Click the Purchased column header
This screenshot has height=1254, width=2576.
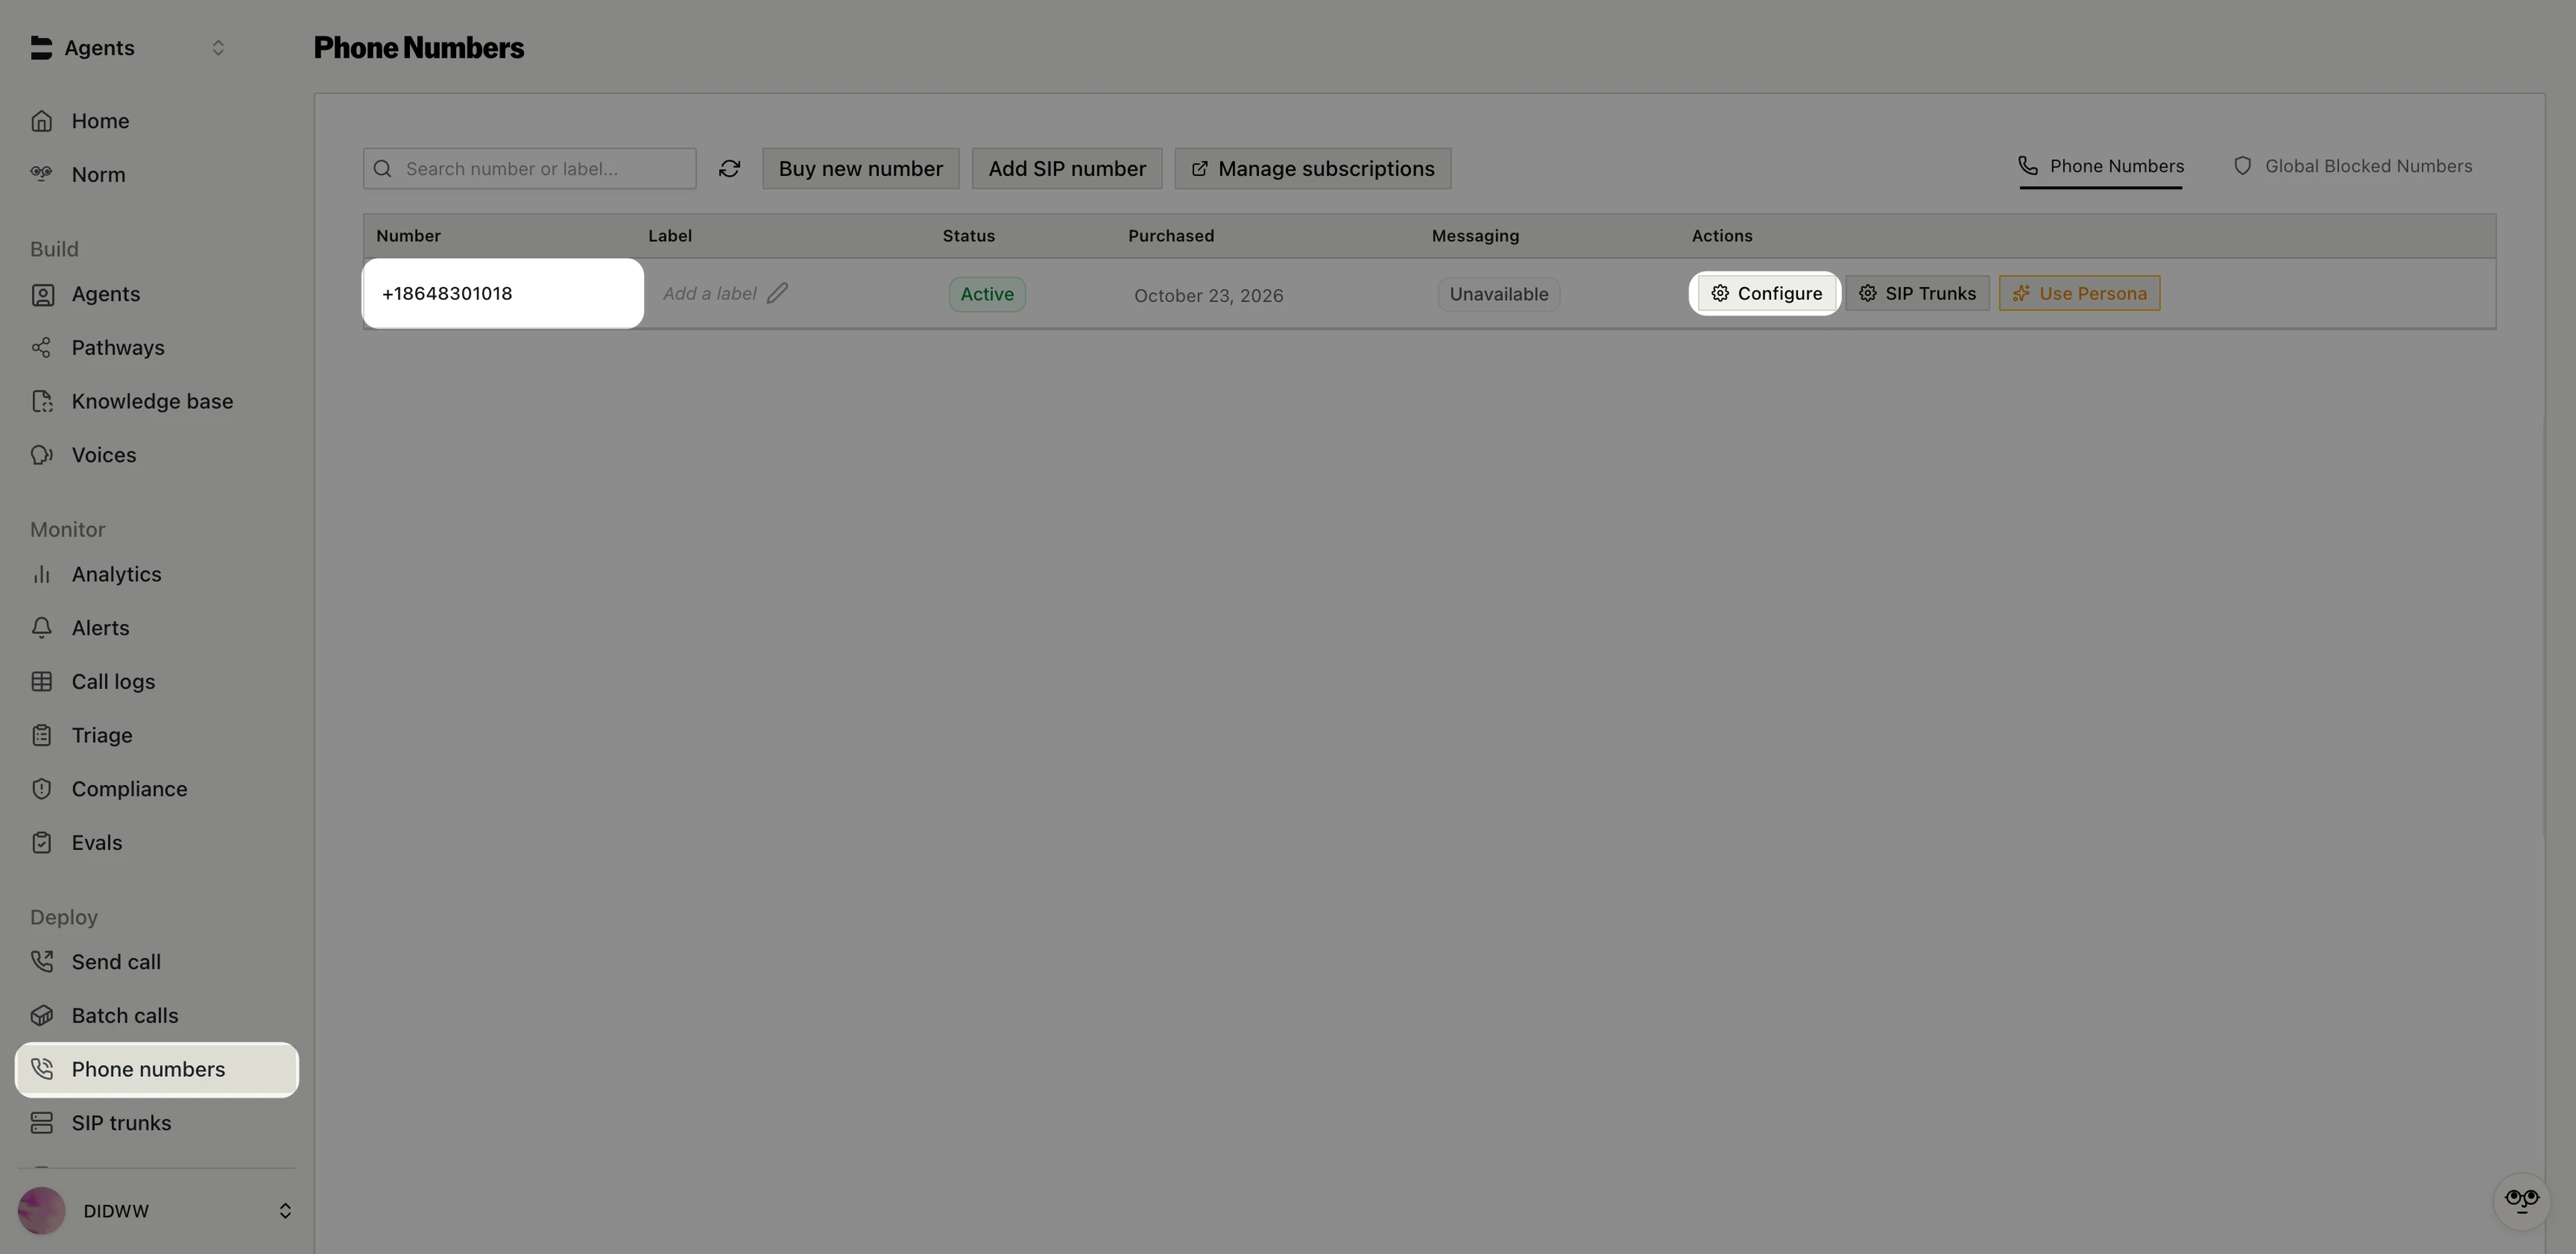[1171, 236]
